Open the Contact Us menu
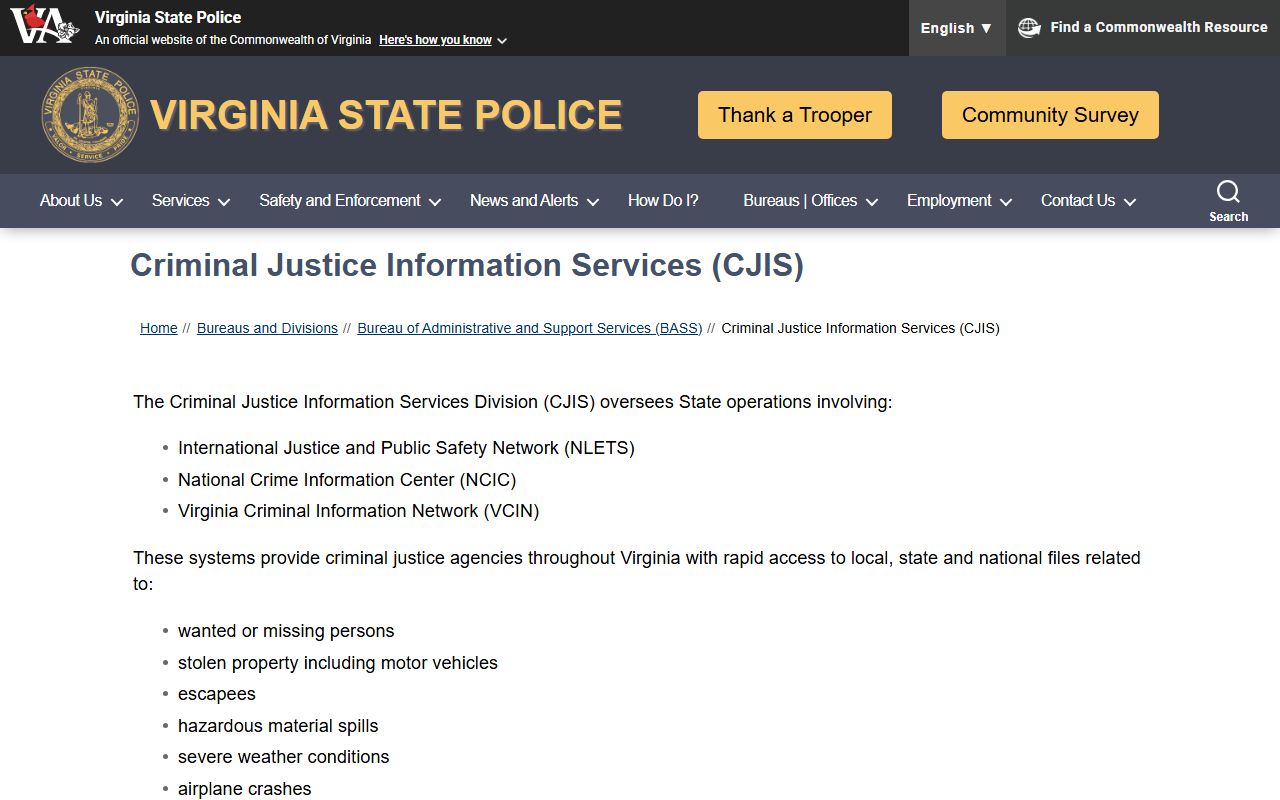This screenshot has width=1280, height=800. (x=1078, y=200)
